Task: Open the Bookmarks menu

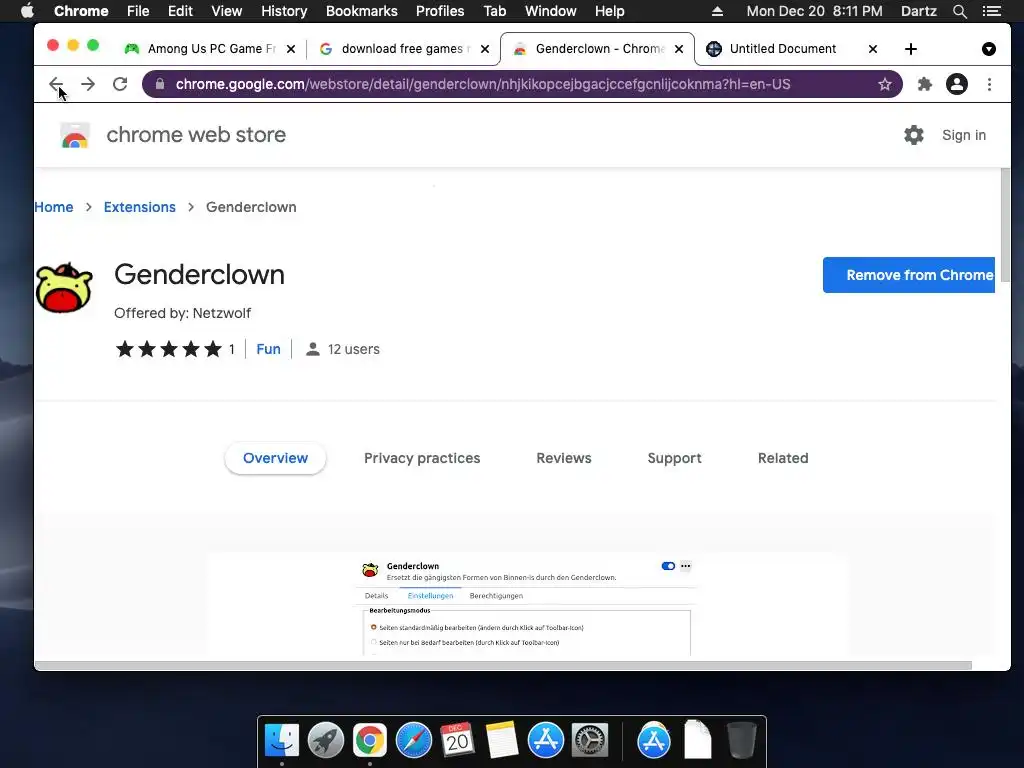Action: (361, 11)
